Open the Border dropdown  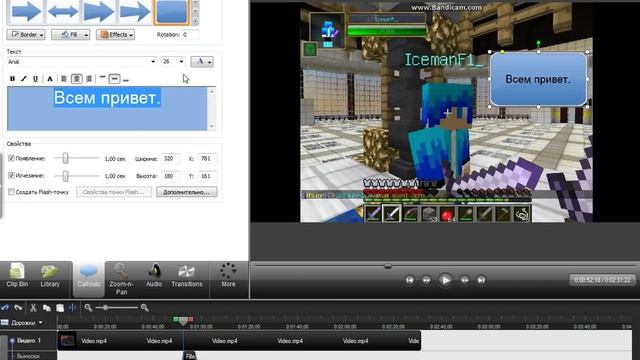[26, 35]
